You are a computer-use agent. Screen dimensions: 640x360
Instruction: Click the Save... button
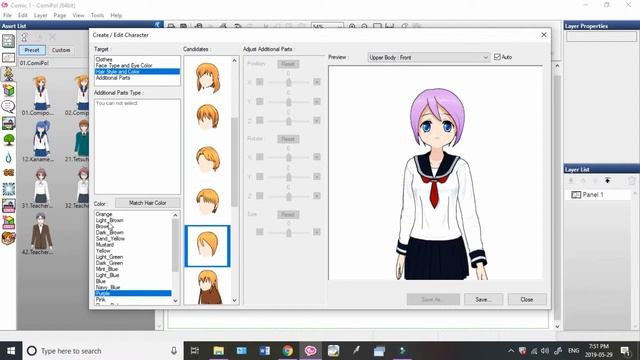pyautogui.click(x=483, y=299)
